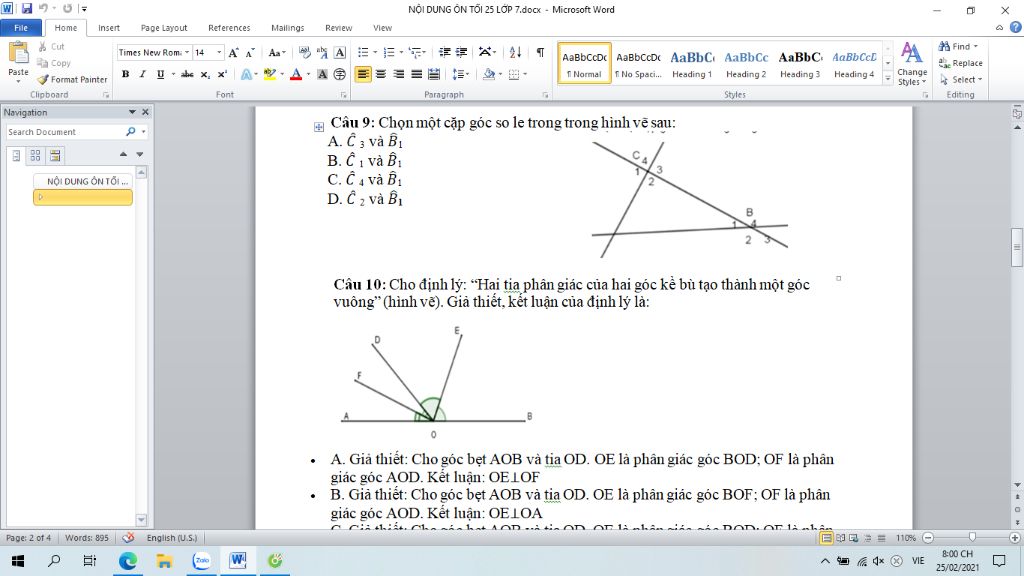This screenshot has width=1024, height=576.
Task: Switch to the Mailings tab
Action: pyautogui.click(x=287, y=27)
